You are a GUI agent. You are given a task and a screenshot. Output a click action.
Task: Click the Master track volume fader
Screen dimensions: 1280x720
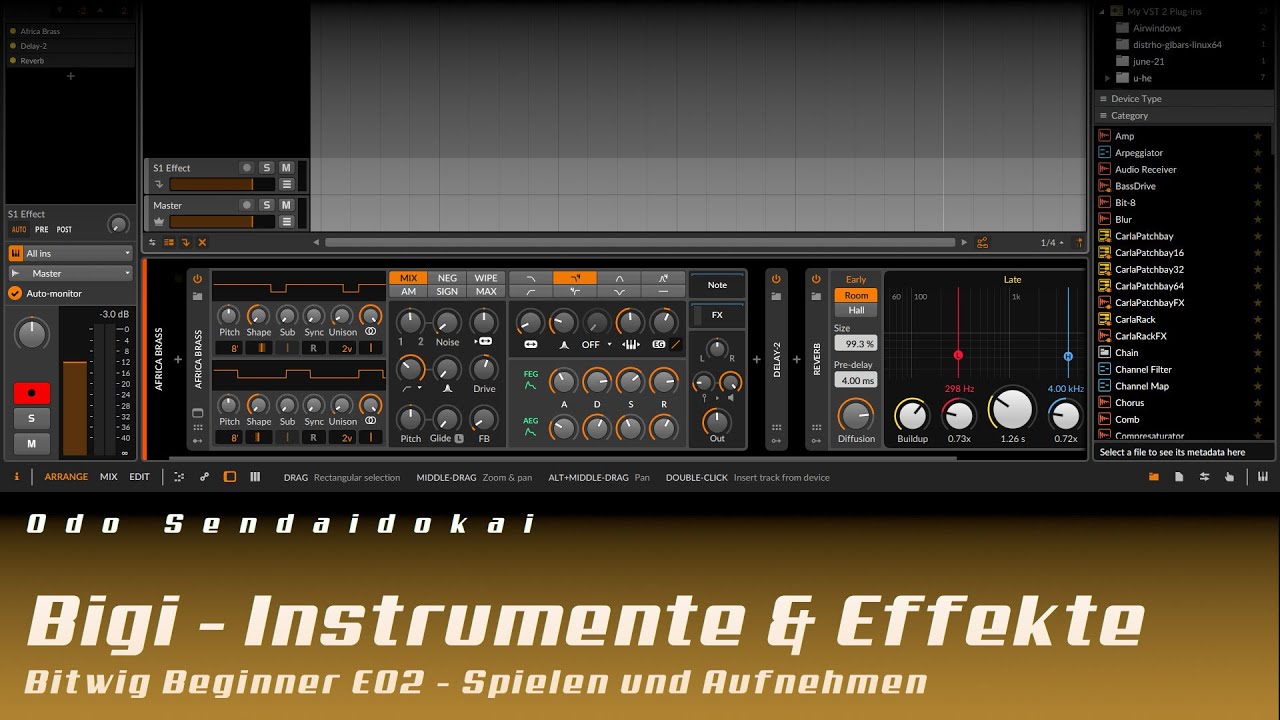(224, 222)
